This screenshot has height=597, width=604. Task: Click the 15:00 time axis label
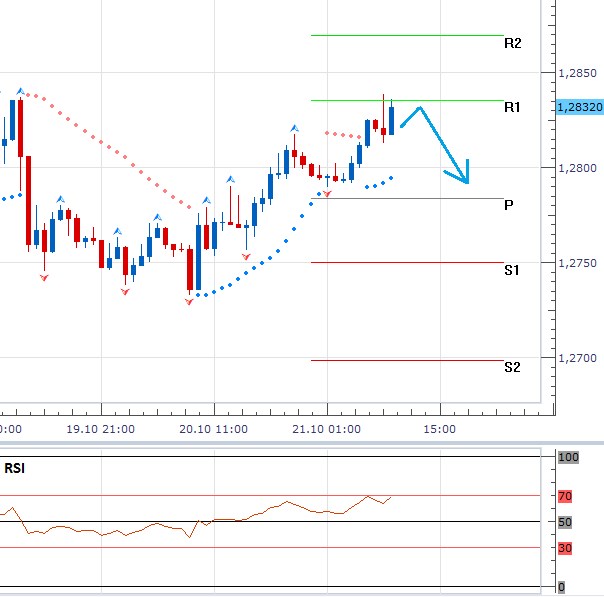point(439,429)
